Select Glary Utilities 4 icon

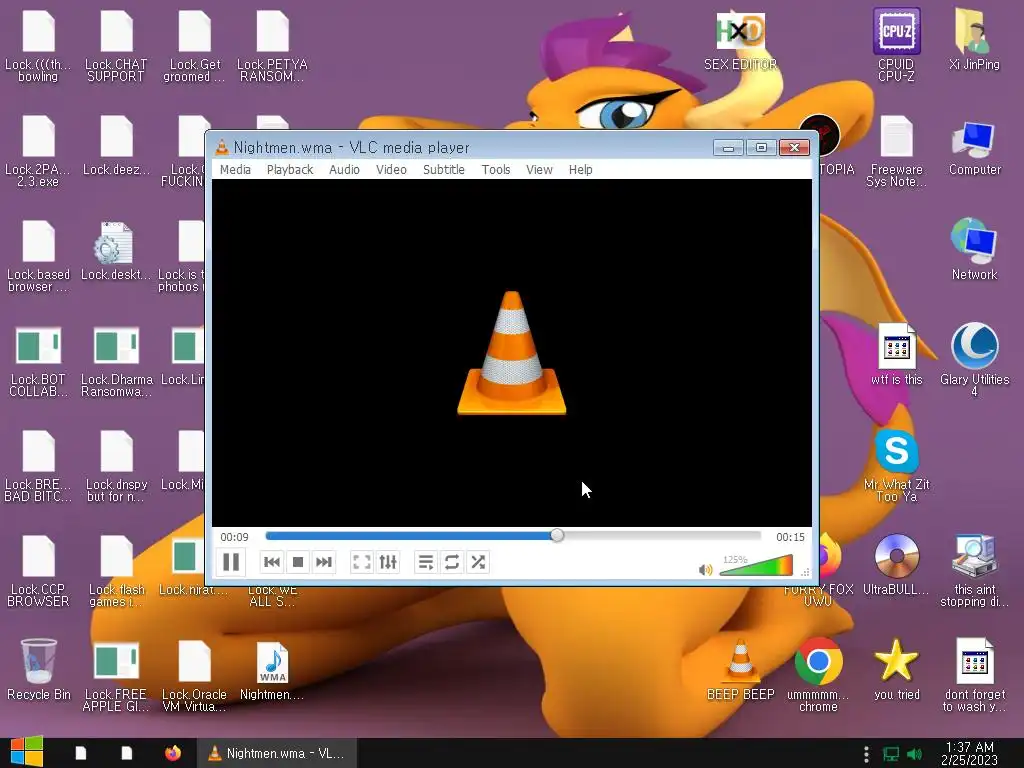click(x=974, y=359)
